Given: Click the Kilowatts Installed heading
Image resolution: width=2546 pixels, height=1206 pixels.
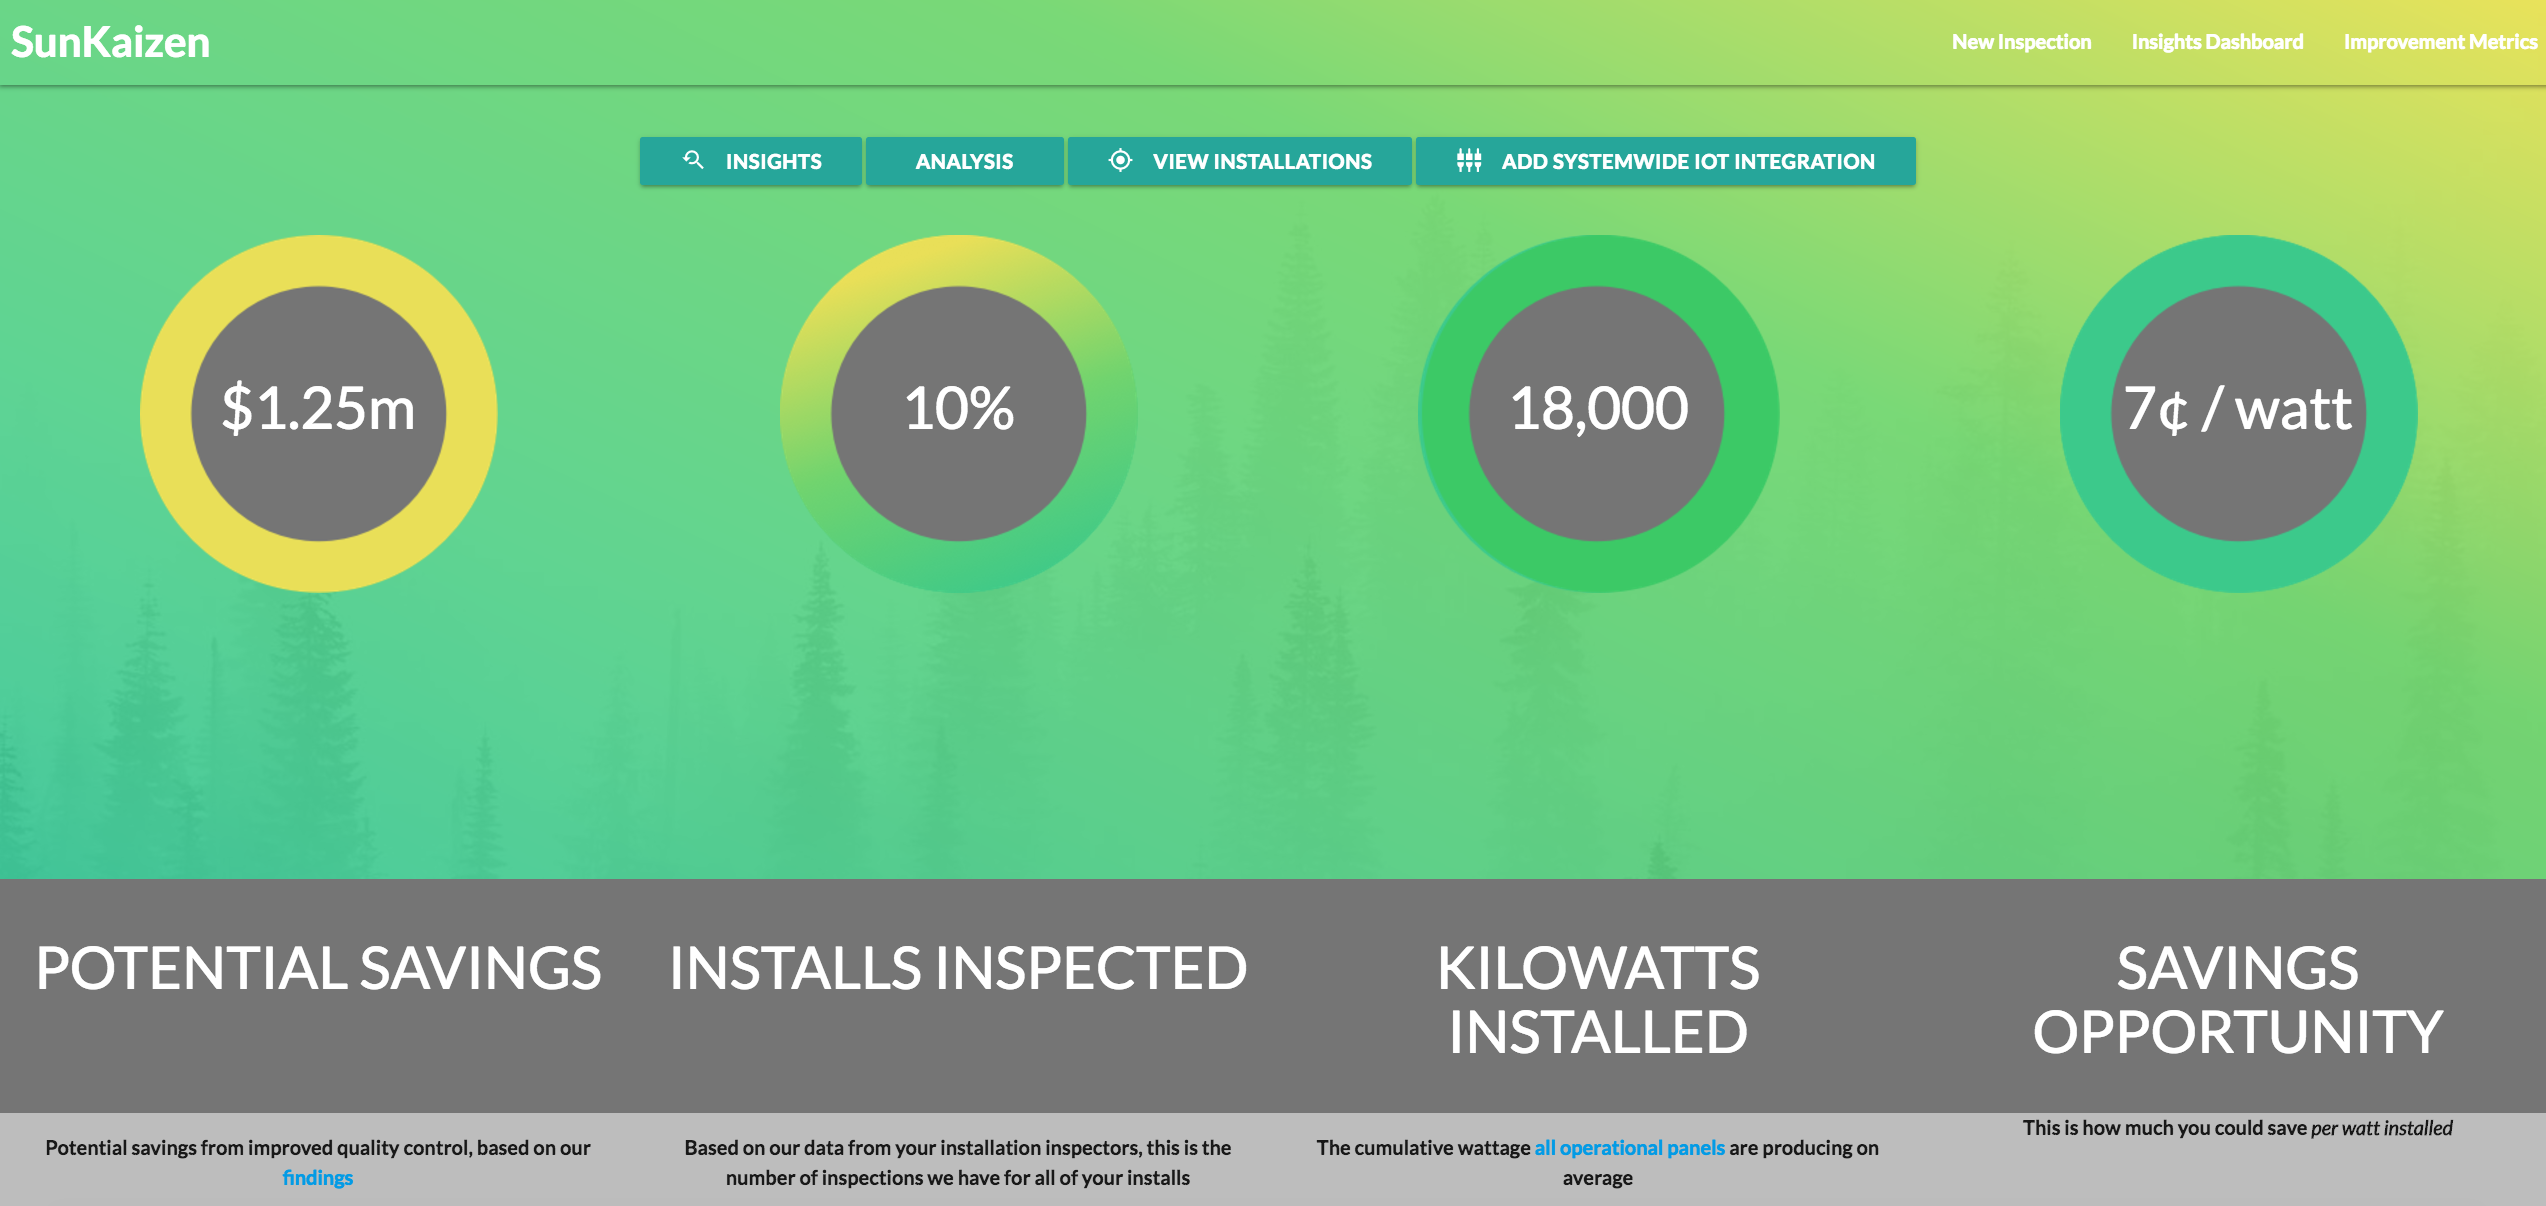Looking at the screenshot, I should [x=1598, y=1000].
